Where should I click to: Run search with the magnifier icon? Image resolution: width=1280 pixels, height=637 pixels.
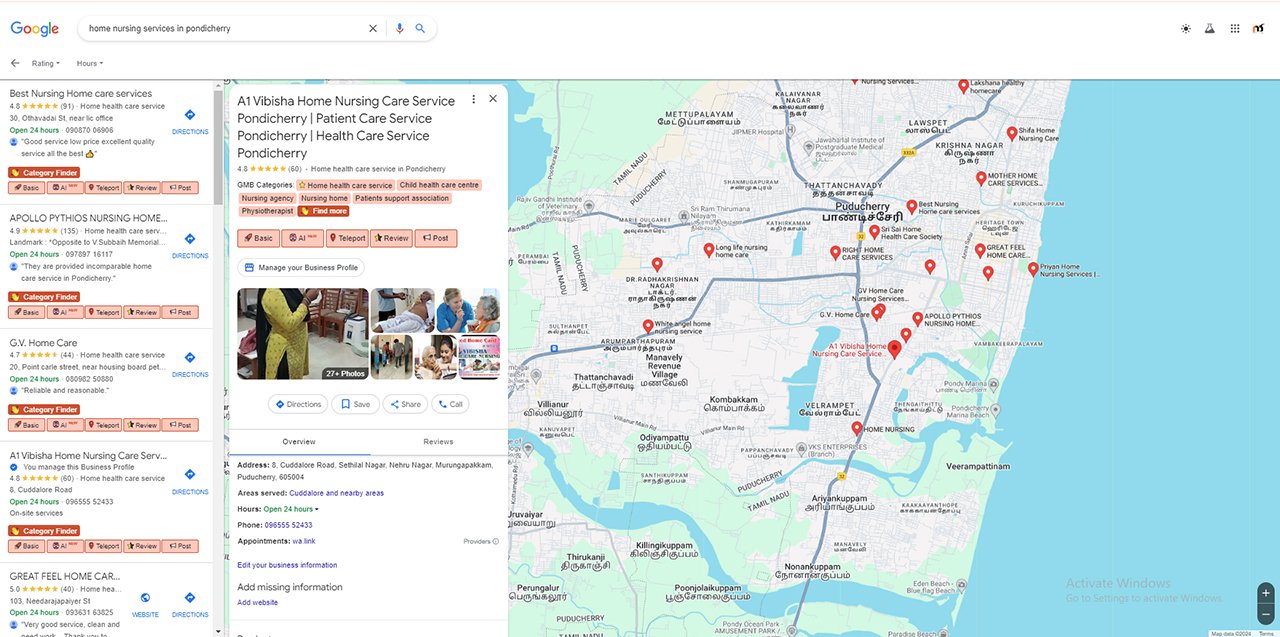click(420, 29)
